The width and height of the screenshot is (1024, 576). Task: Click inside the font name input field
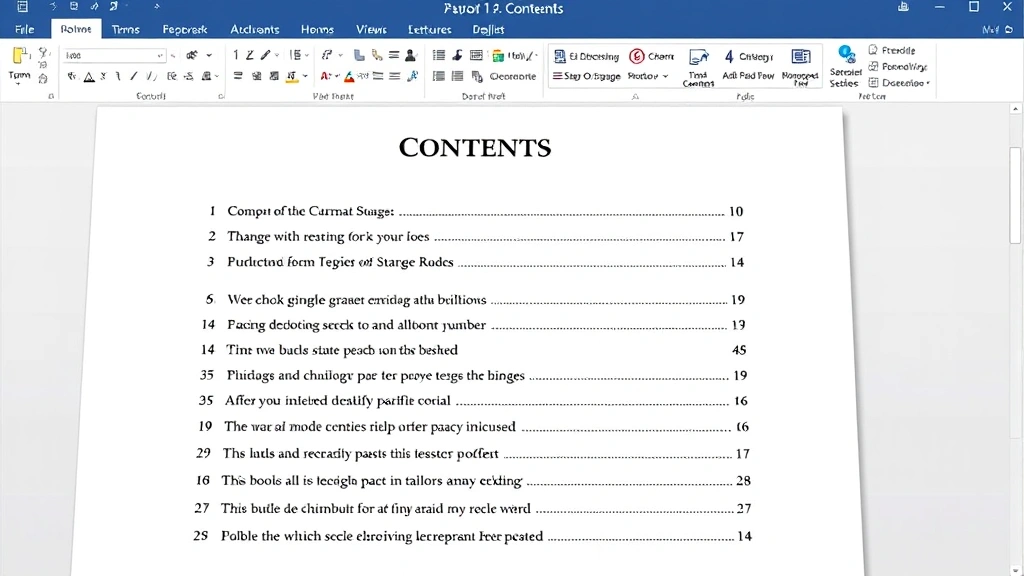pos(105,55)
